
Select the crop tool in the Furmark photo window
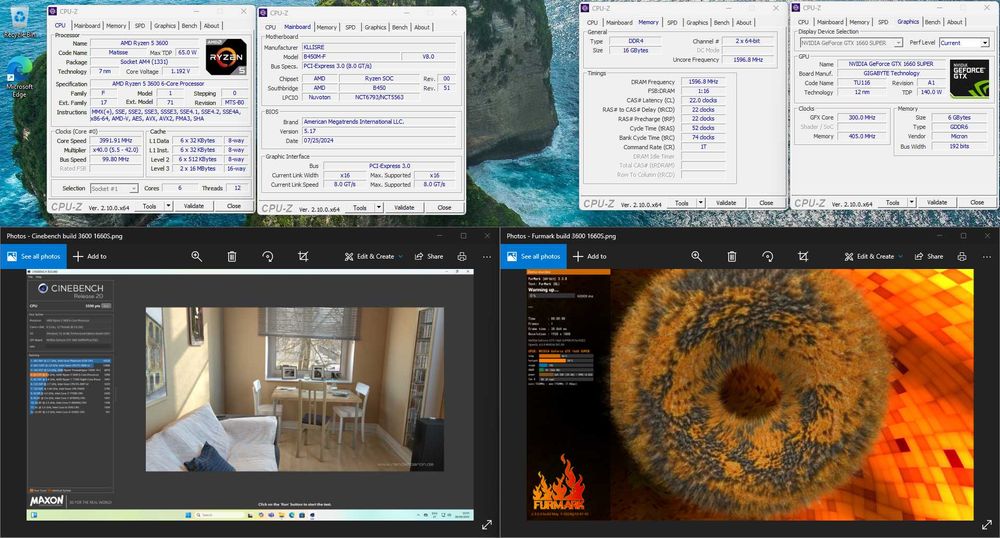click(803, 256)
